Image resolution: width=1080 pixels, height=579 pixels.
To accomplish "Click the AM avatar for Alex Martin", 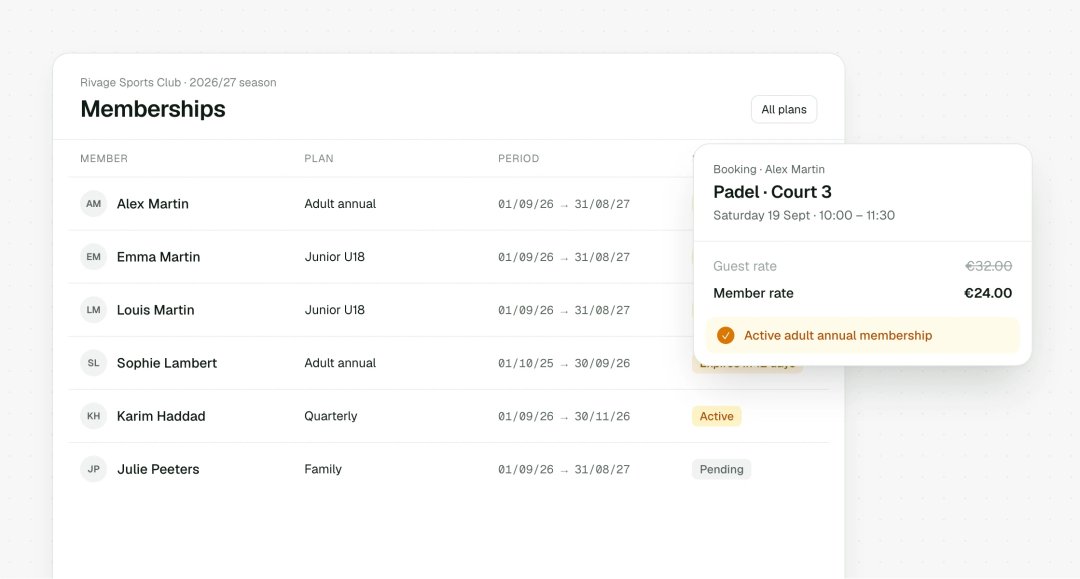I will 94,204.
